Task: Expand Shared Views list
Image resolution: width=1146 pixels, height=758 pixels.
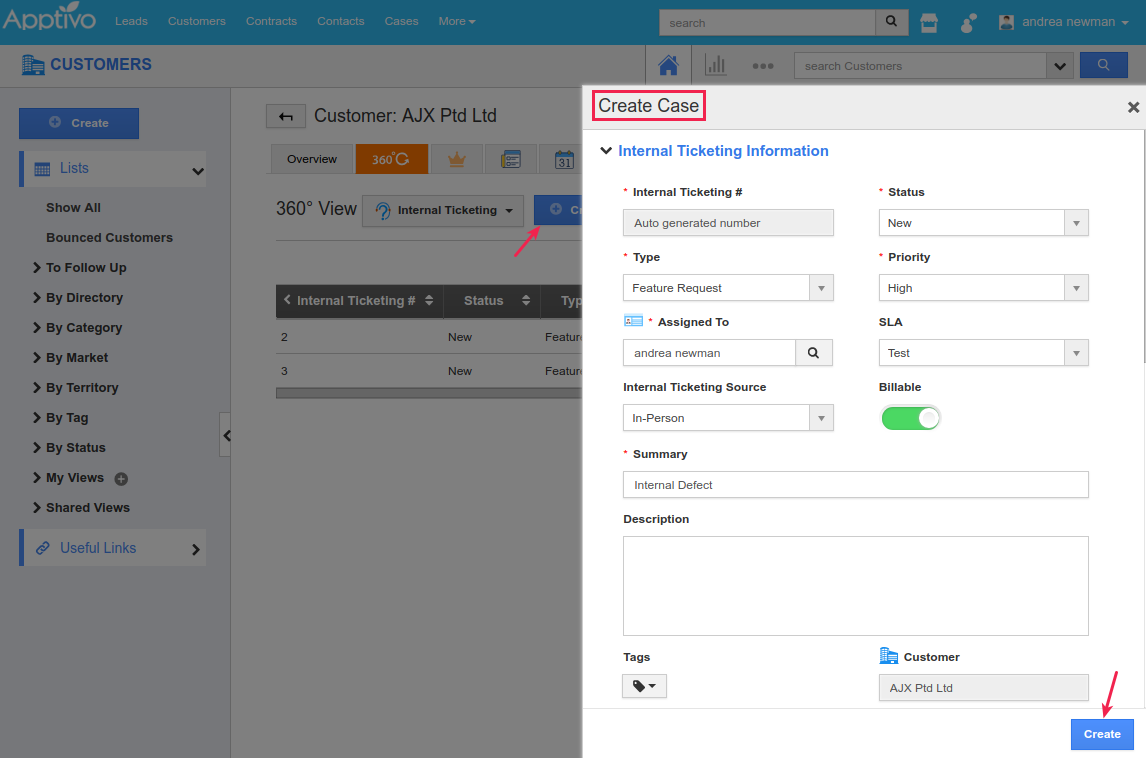Action: tap(37, 507)
